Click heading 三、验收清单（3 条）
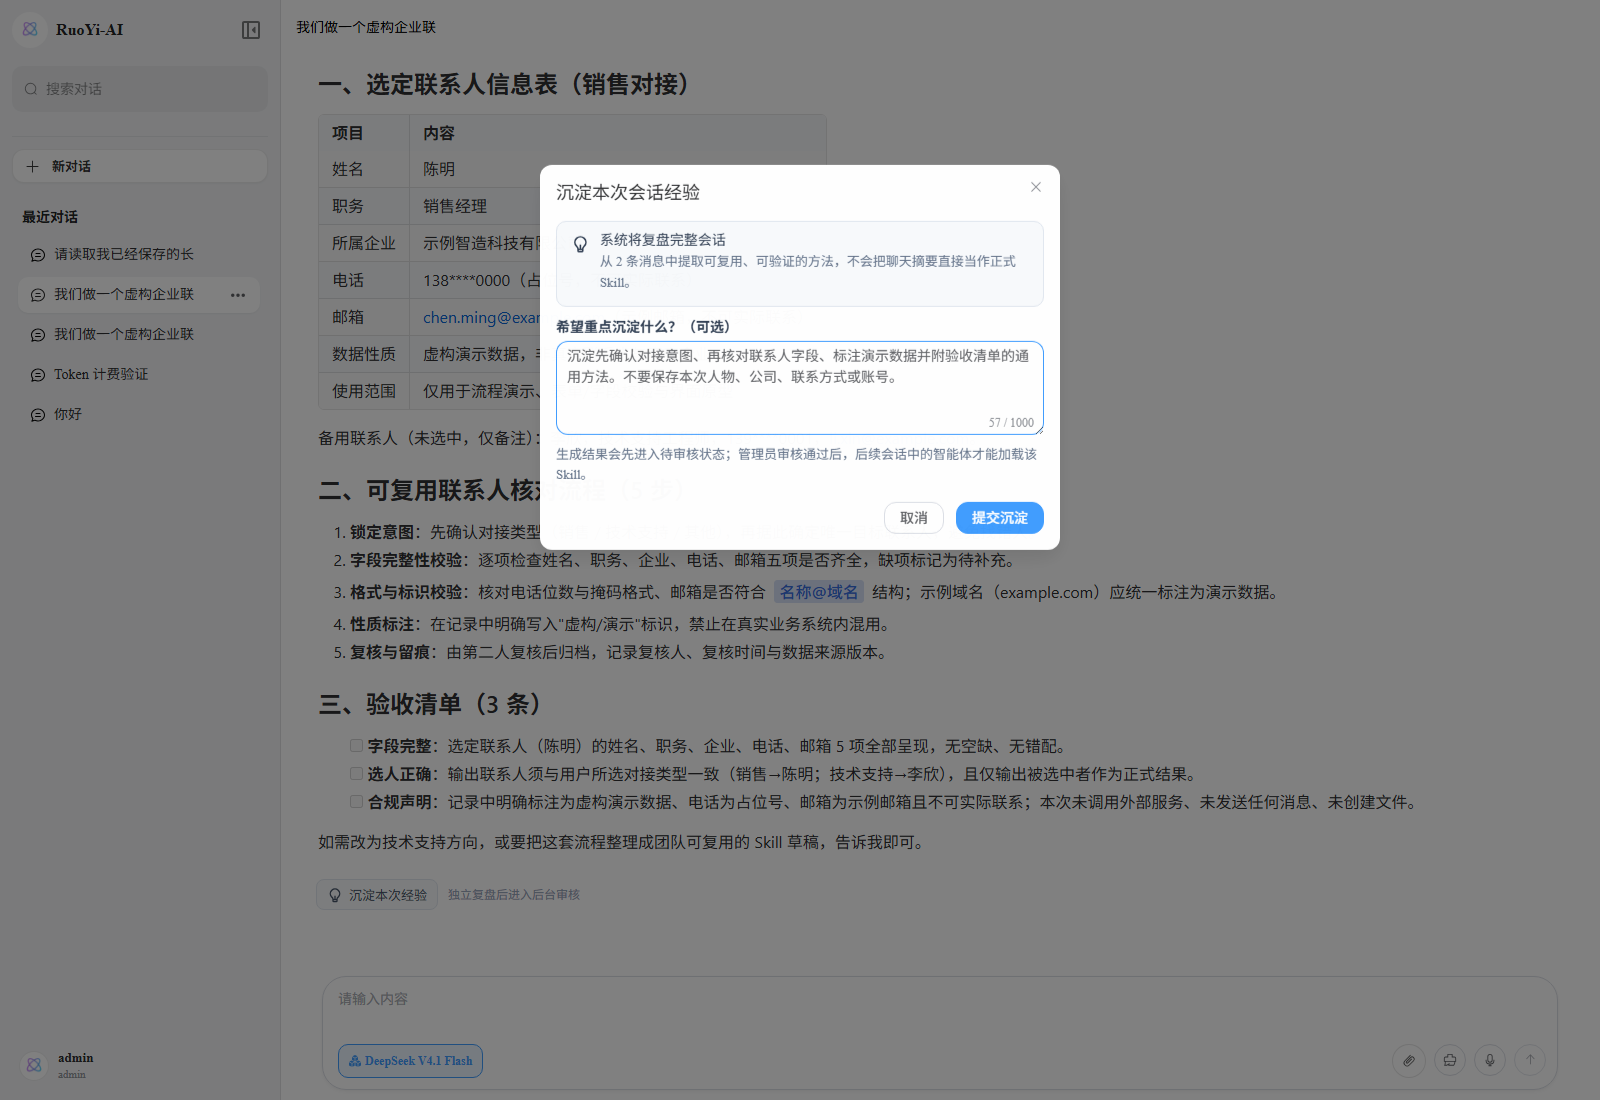Viewport: 1600px width, 1100px height. [x=430, y=704]
